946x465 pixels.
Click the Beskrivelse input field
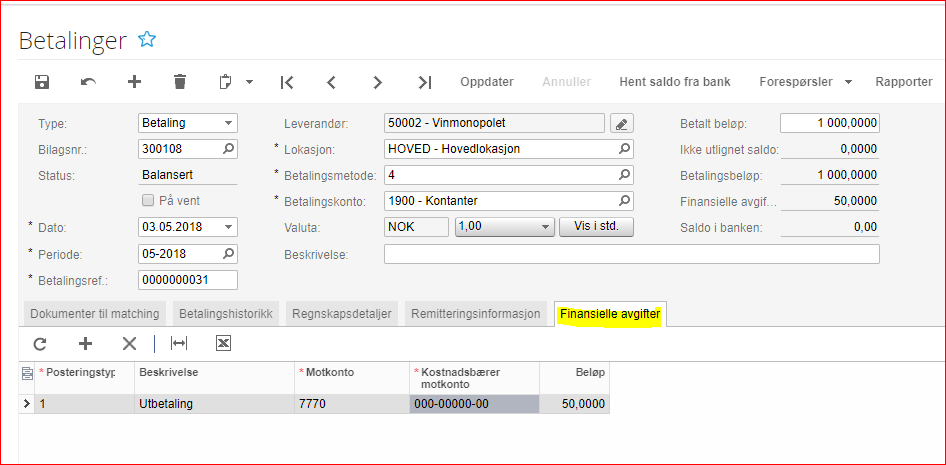632,254
